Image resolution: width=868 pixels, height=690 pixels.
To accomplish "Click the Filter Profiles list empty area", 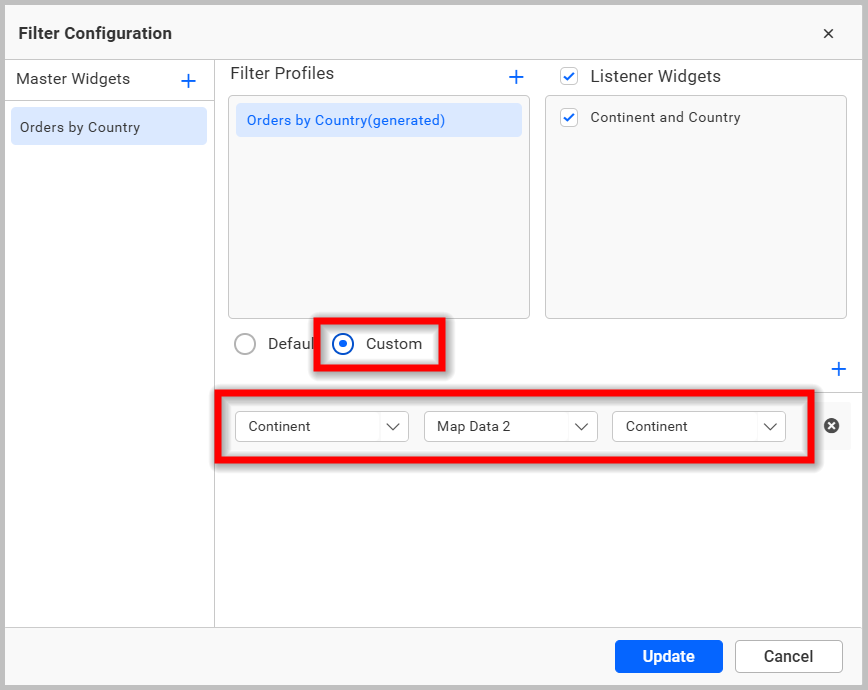I will click(x=378, y=230).
